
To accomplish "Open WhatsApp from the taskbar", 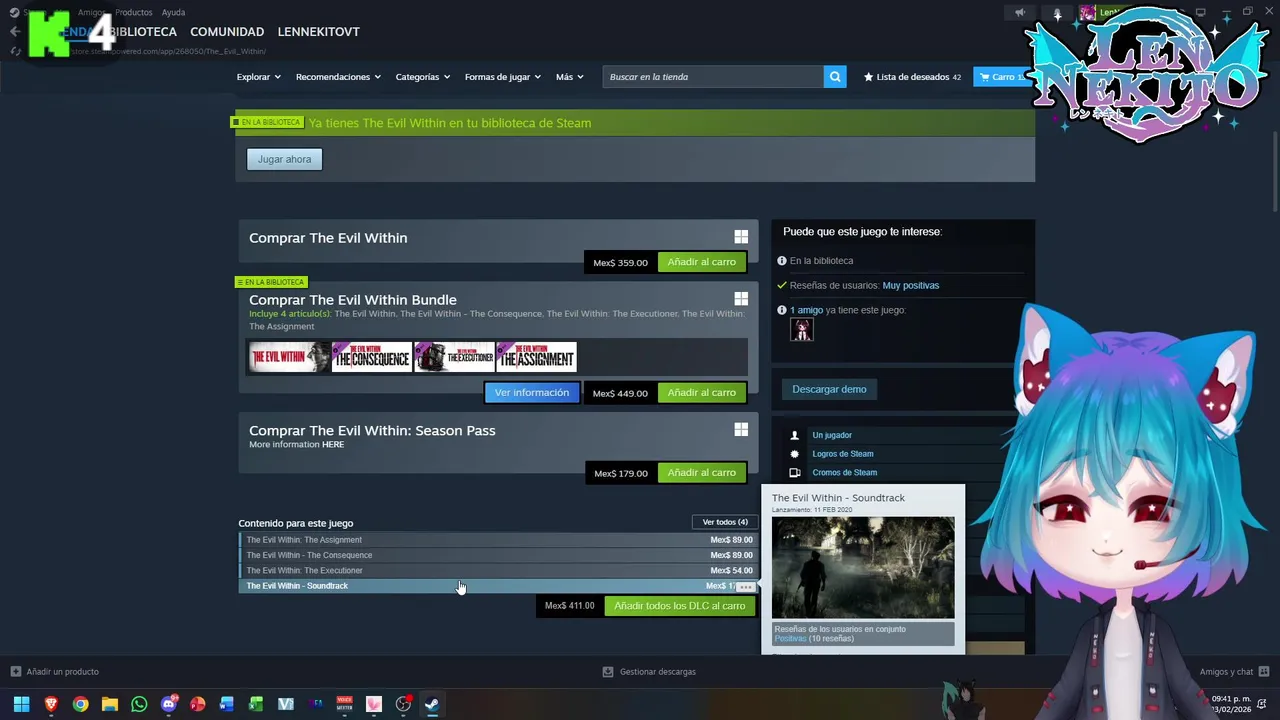I will point(139,704).
